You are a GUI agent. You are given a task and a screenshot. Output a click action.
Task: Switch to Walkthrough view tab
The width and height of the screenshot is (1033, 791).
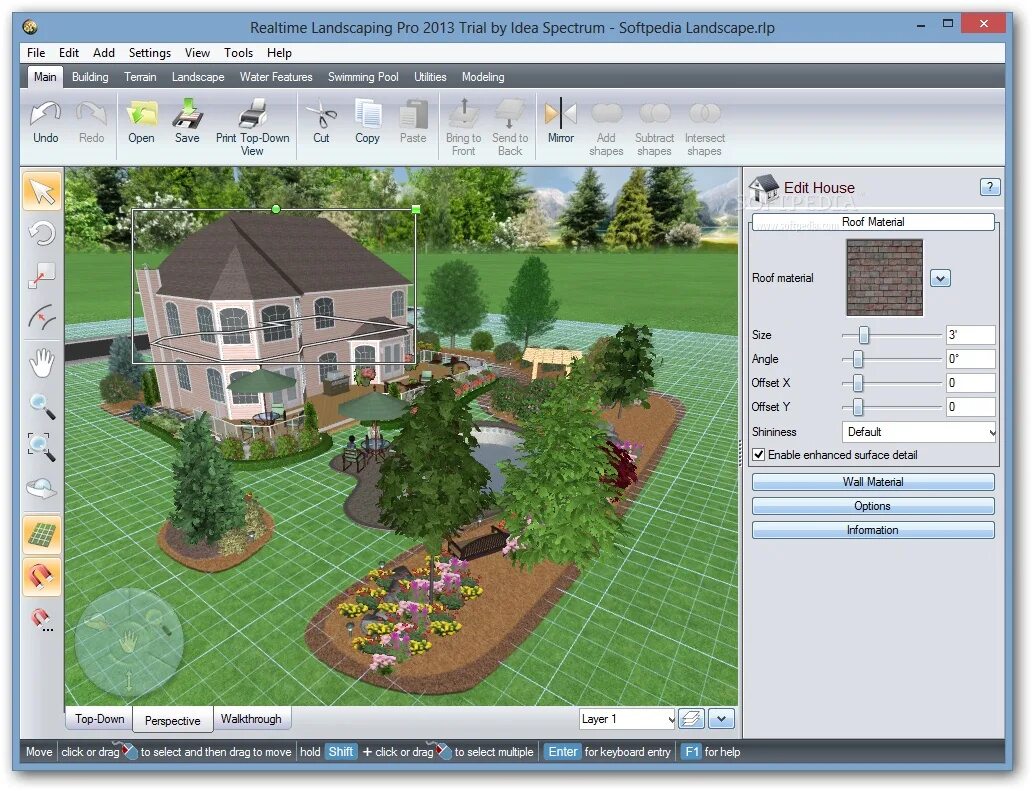(x=251, y=719)
